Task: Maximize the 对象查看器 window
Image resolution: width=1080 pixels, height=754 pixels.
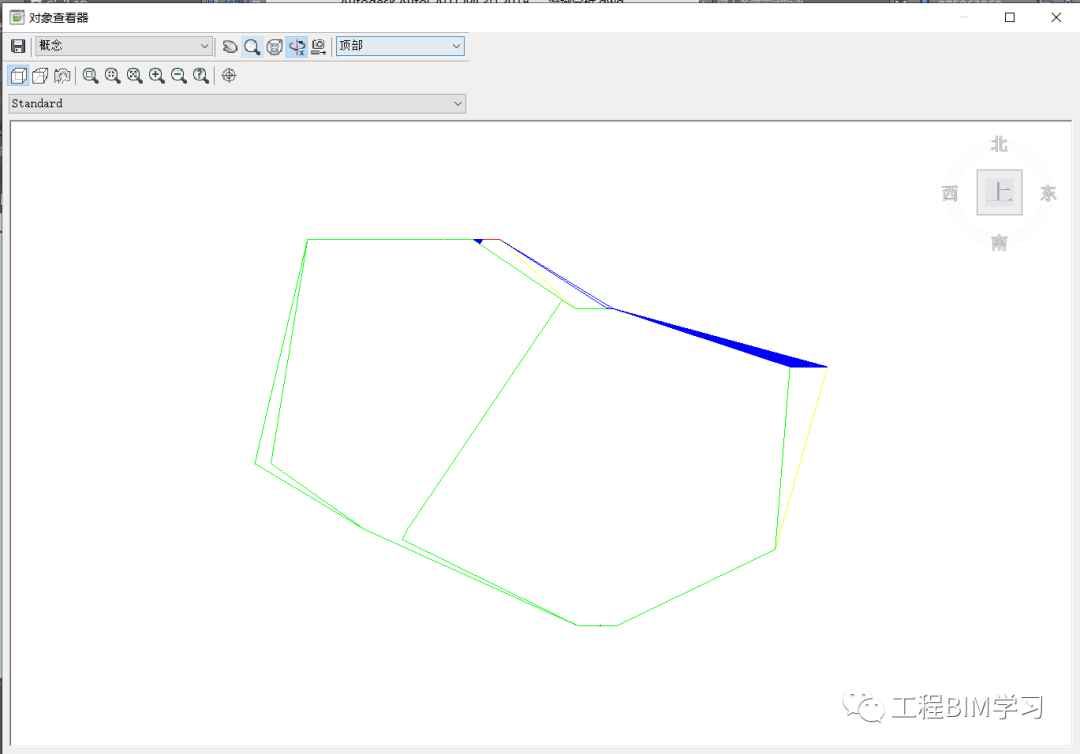Action: pyautogui.click(x=1010, y=17)
